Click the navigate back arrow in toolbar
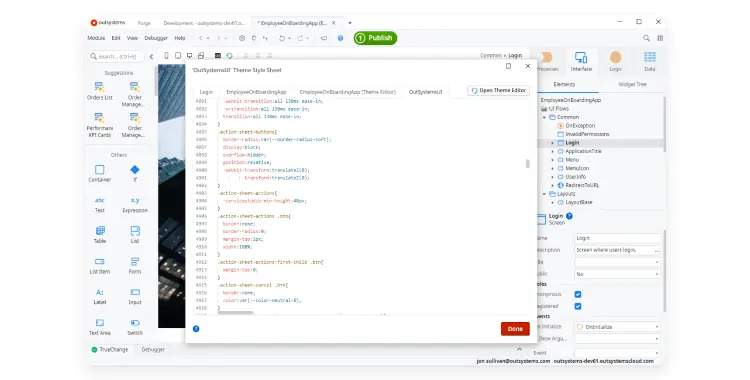Screen dimensions: 750x380 tap(201, 38)
